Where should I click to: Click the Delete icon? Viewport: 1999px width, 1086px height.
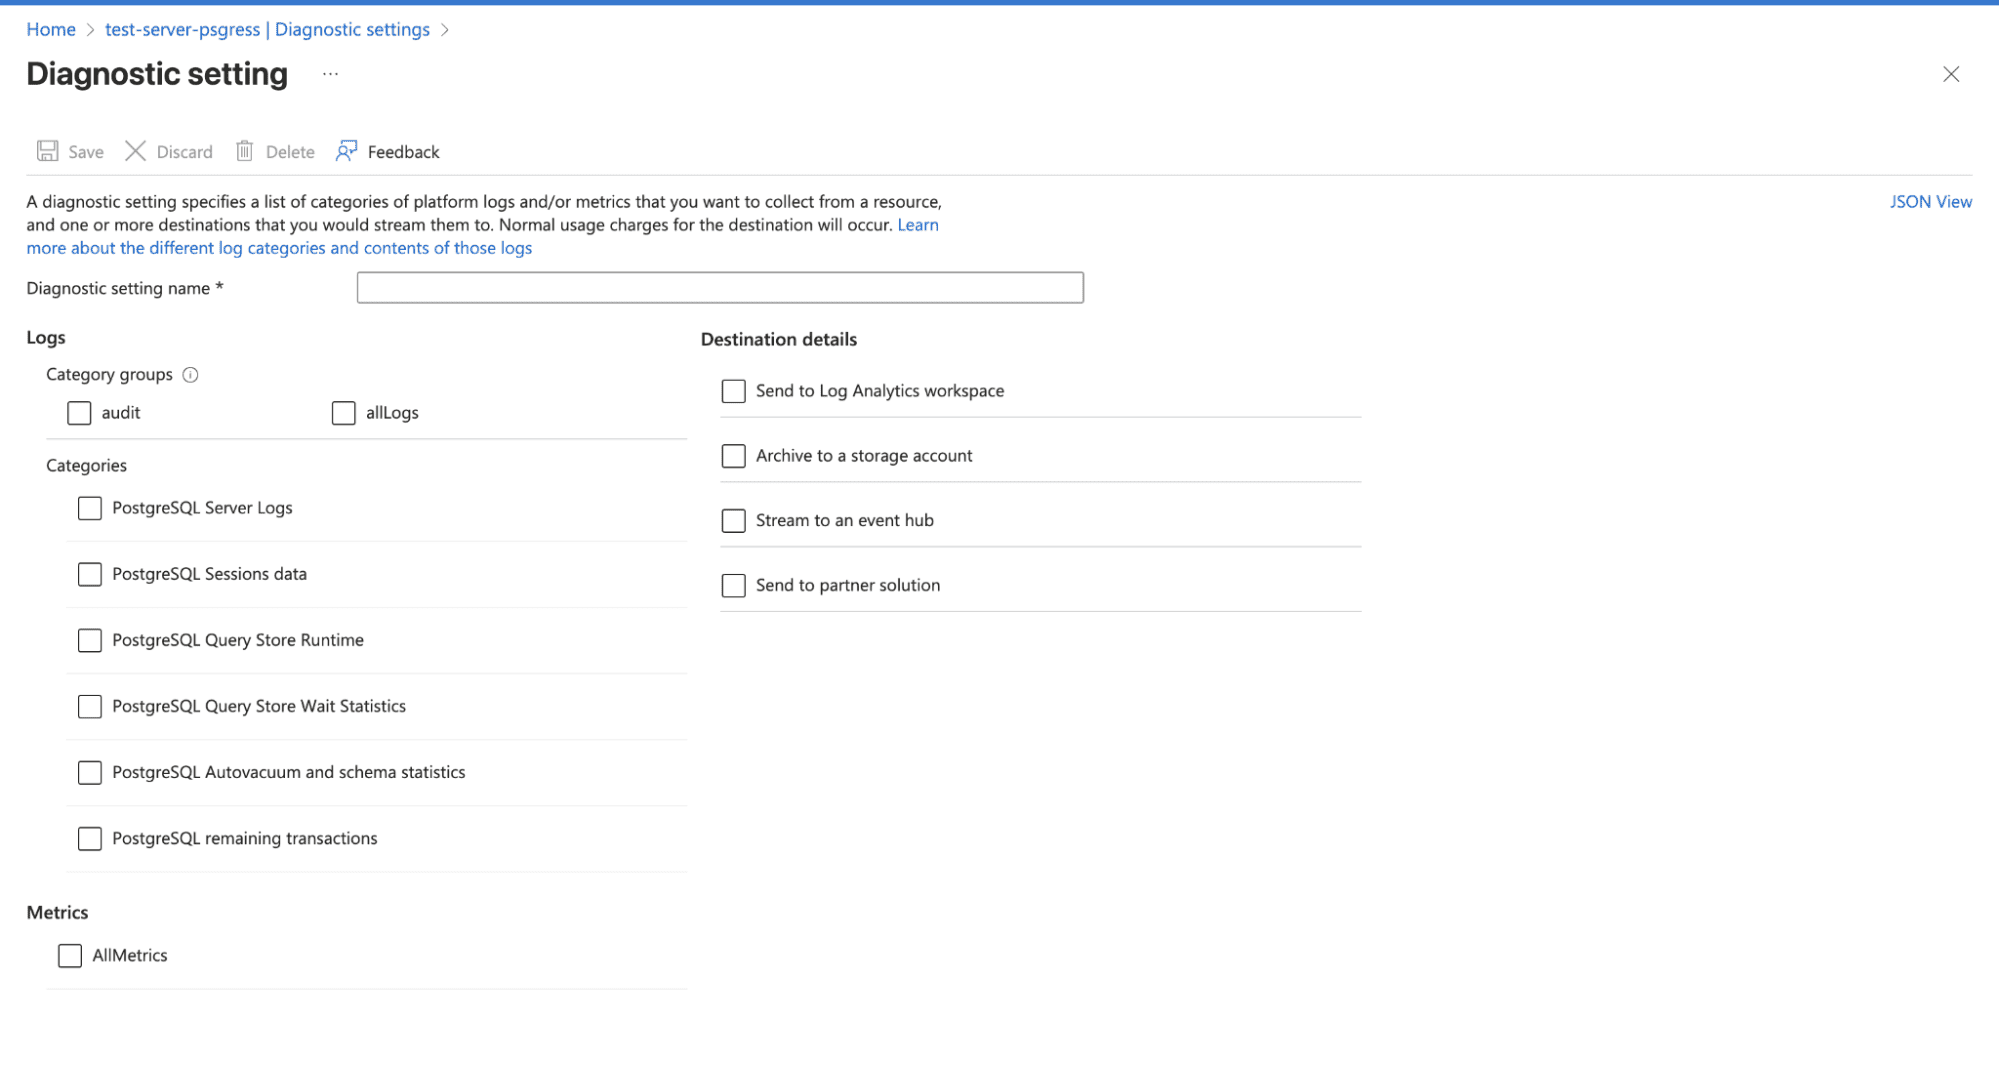246,151
